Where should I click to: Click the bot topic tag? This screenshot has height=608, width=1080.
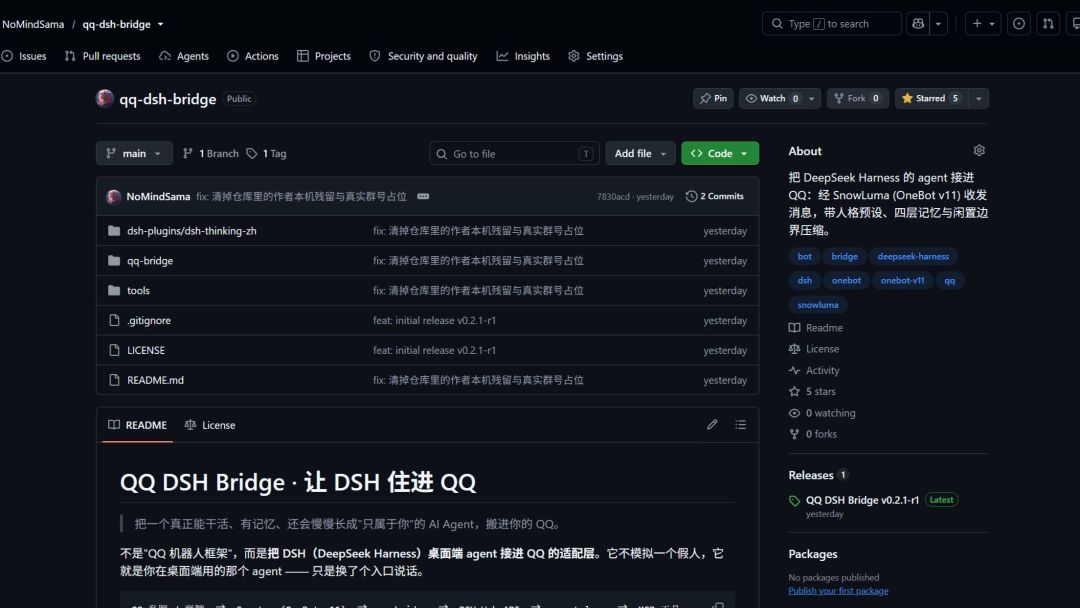[x=804, y=256]
